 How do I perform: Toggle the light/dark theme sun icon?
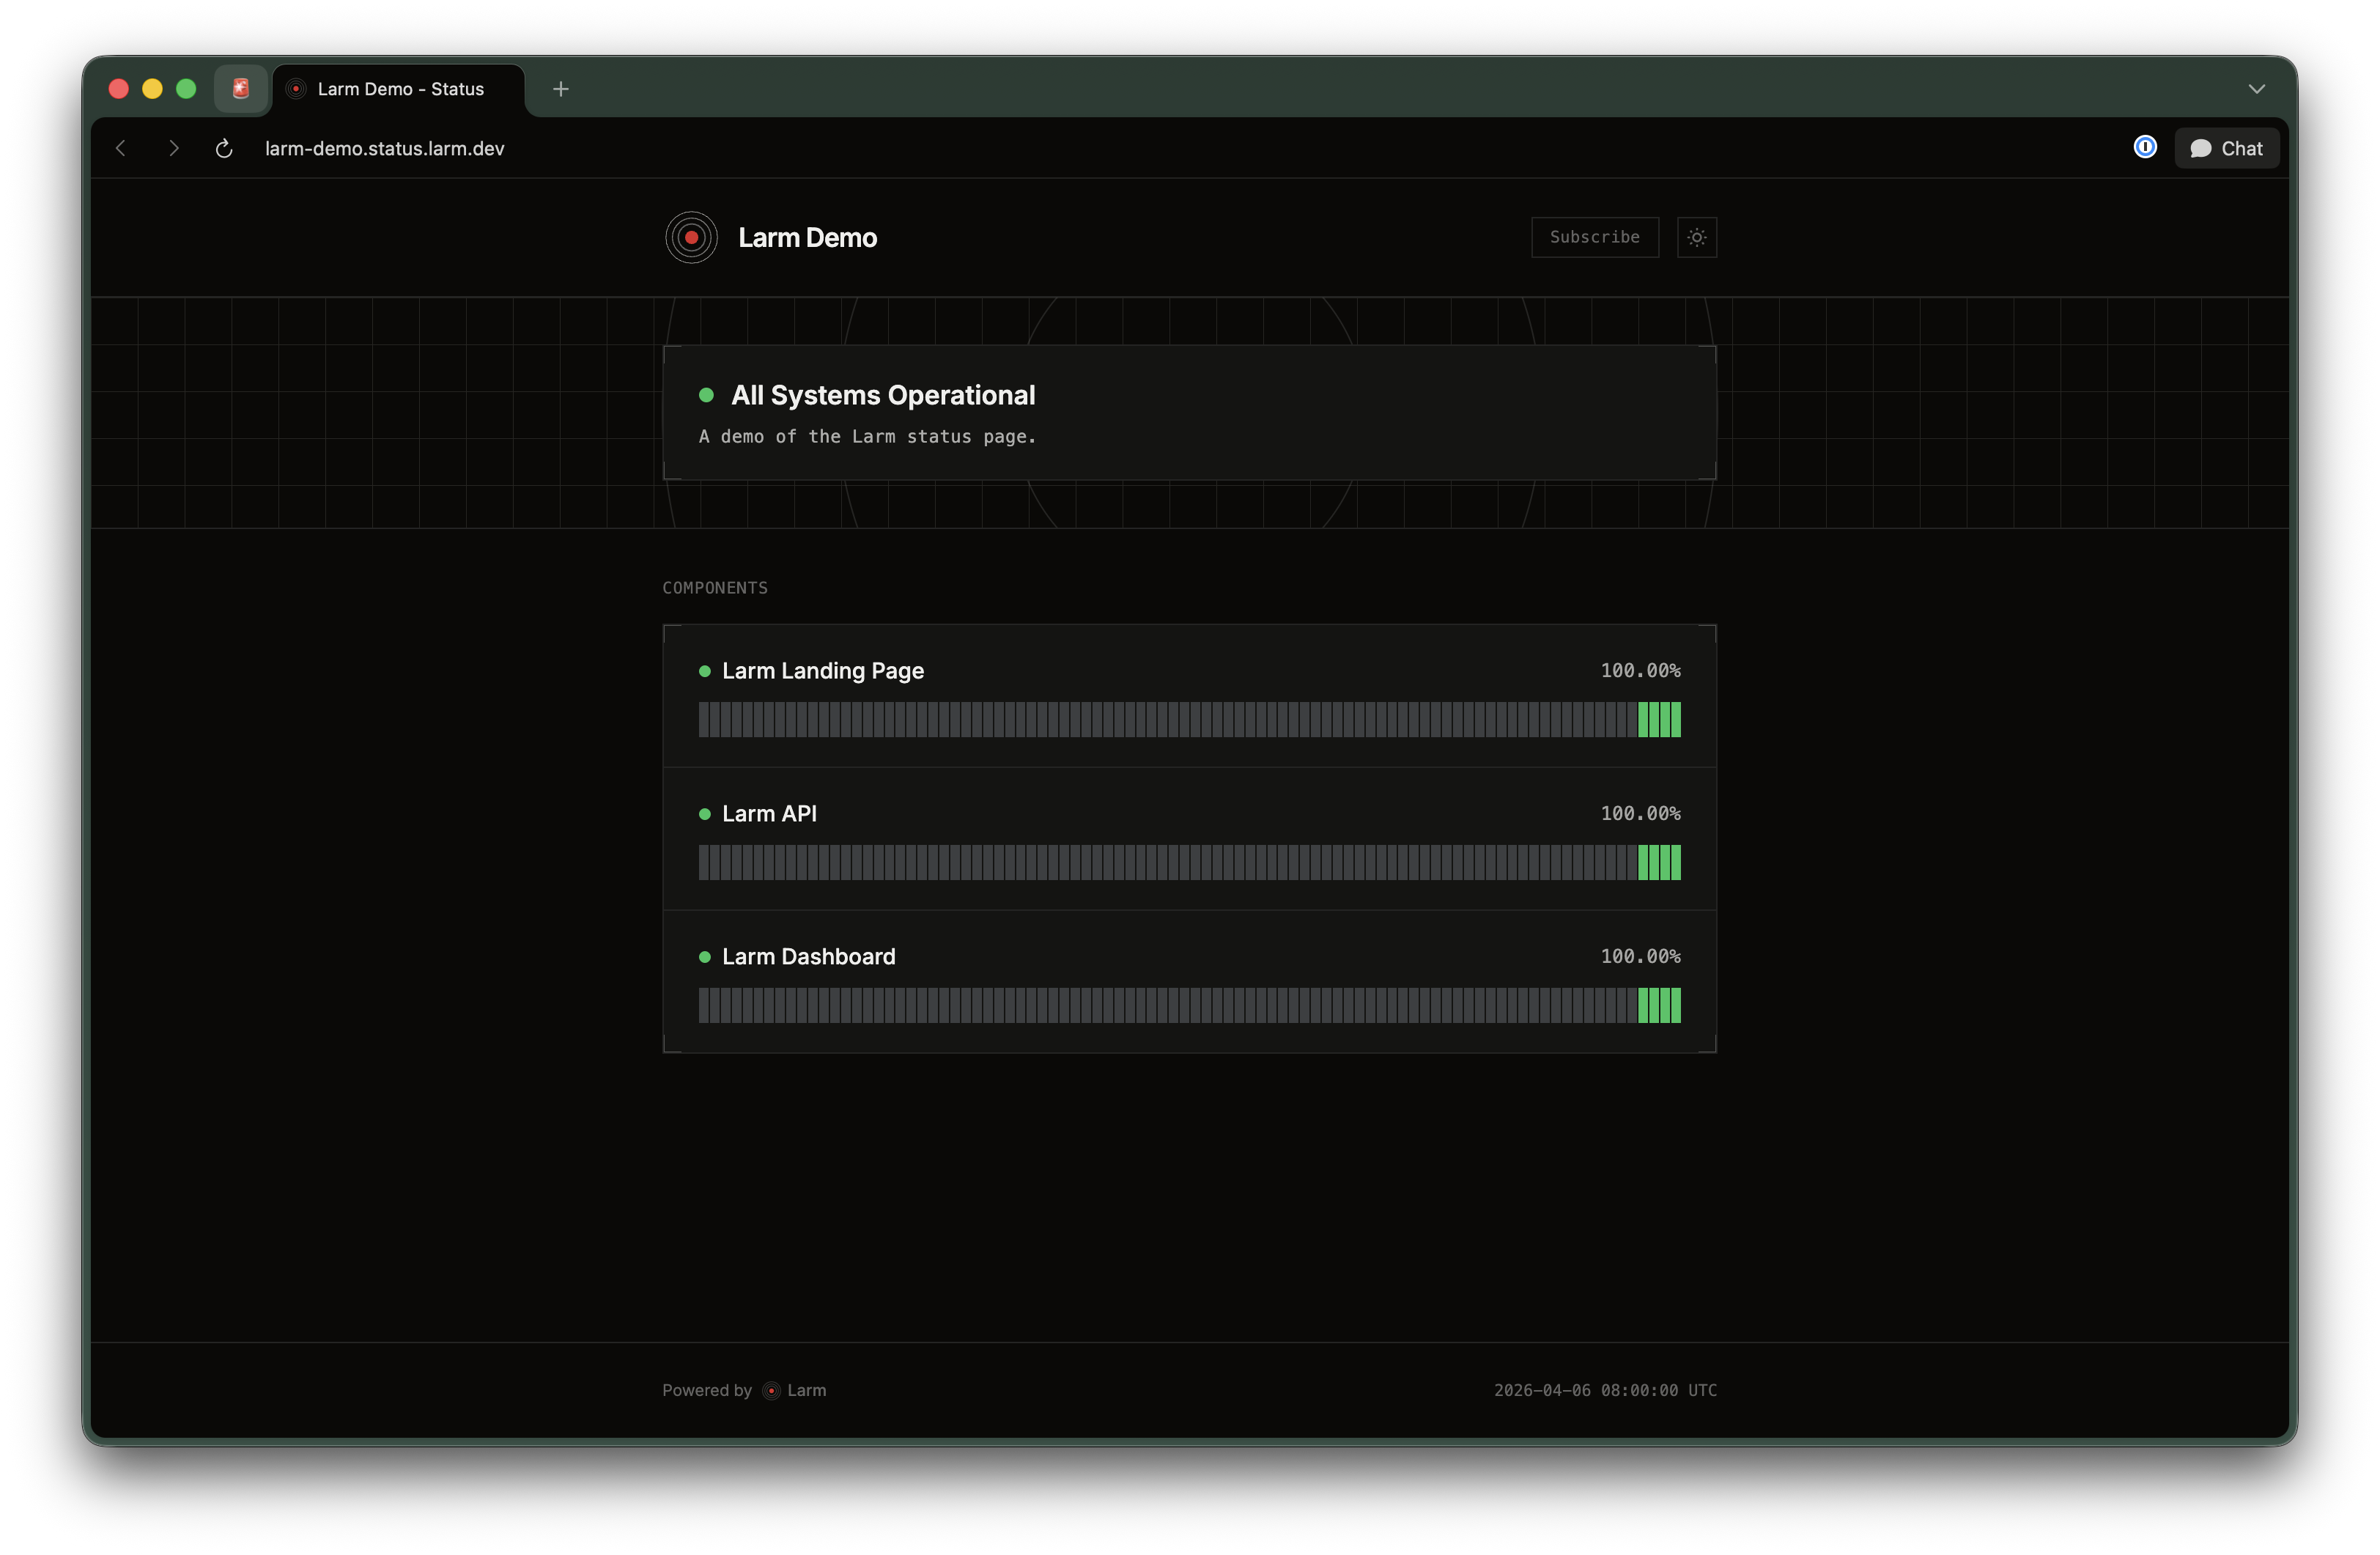[1696, 238]
